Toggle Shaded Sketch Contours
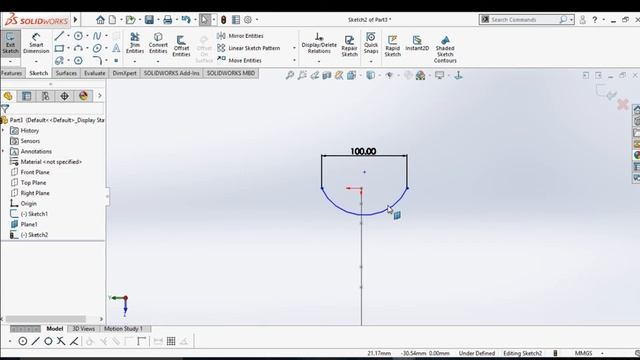 click(445, 49)
